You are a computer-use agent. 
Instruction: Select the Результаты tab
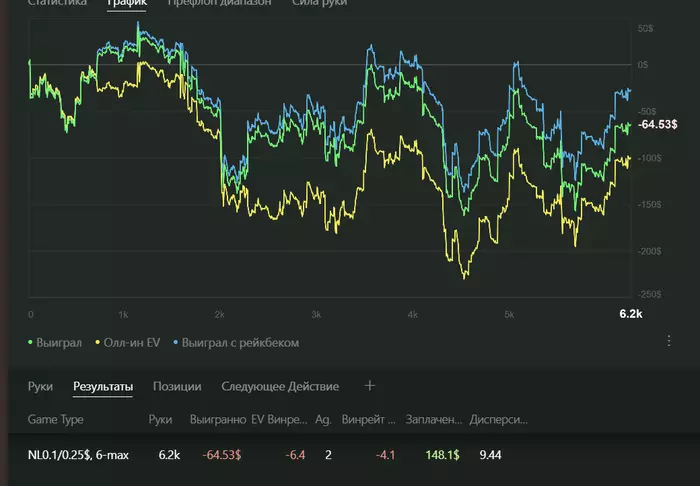103,386
